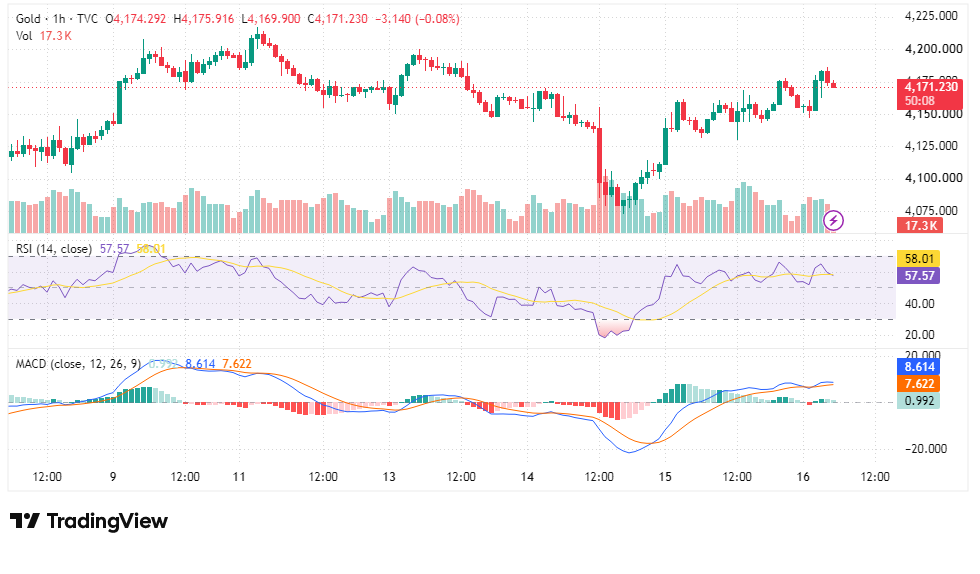Click the high value H4,175.916

pos(204,19)
